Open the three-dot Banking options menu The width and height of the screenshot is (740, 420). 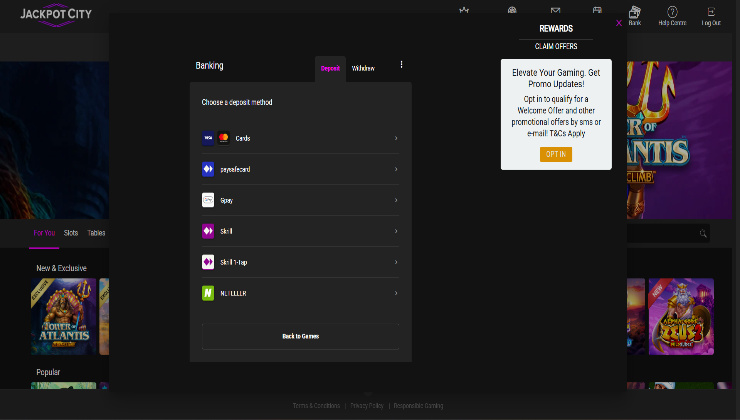click(x=401, y=64)
